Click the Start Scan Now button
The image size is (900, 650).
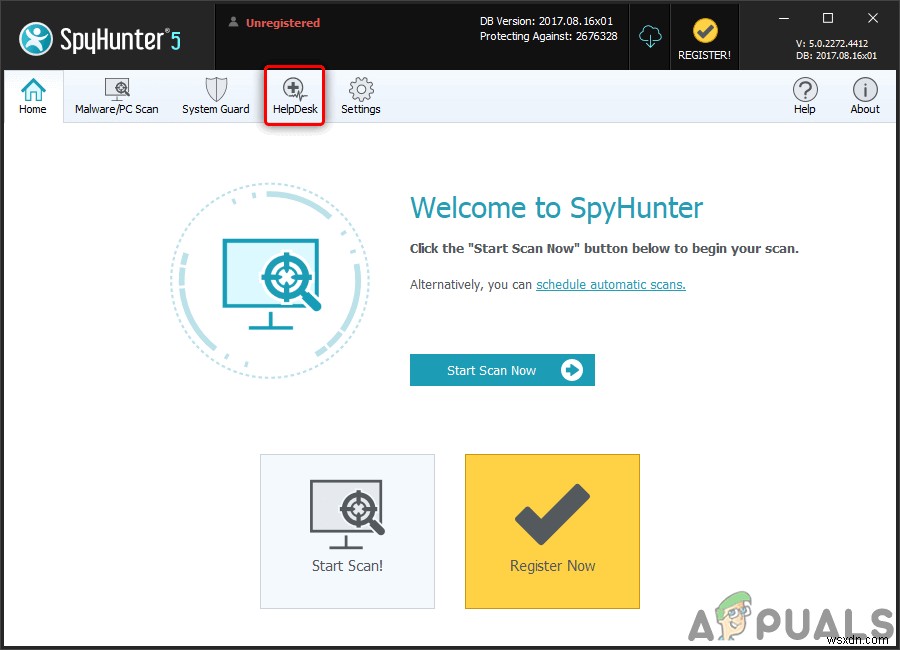502,370
